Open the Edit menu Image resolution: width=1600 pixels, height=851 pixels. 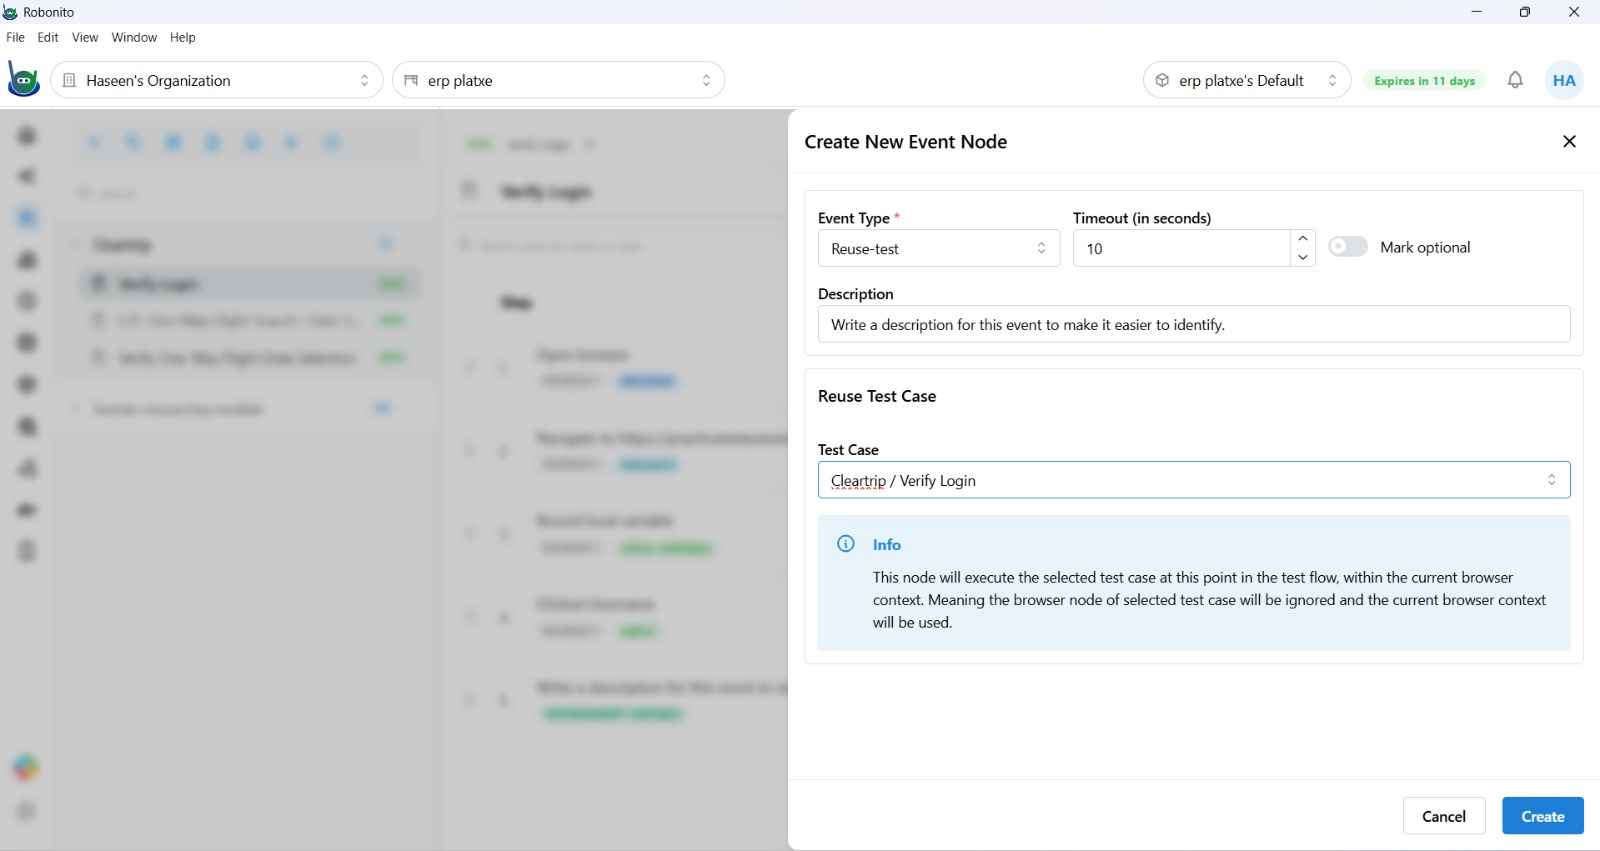(48, 37)
